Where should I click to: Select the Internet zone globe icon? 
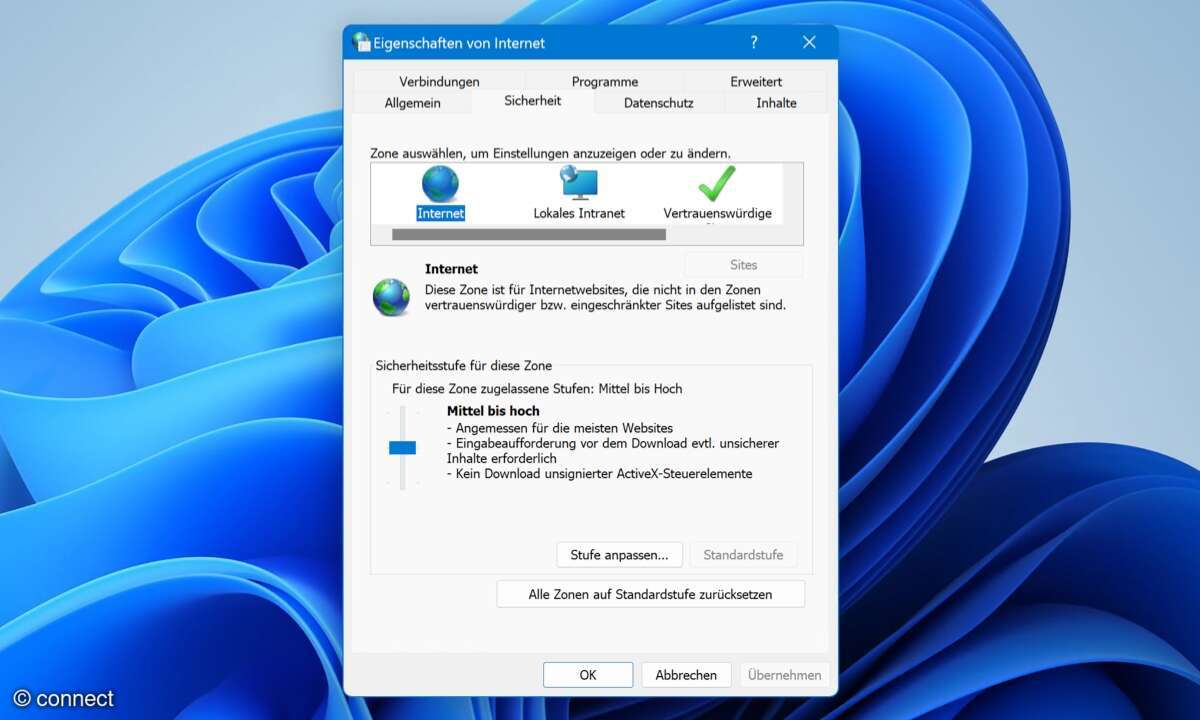(440, 185)
